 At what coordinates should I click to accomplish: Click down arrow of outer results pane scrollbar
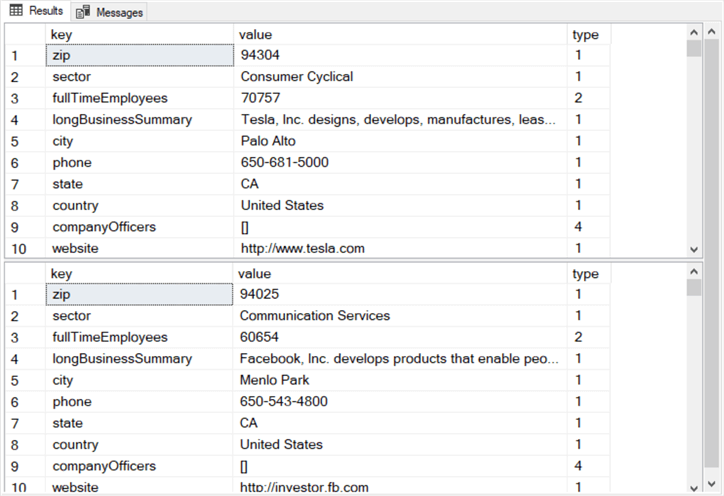tap(712, 484)
